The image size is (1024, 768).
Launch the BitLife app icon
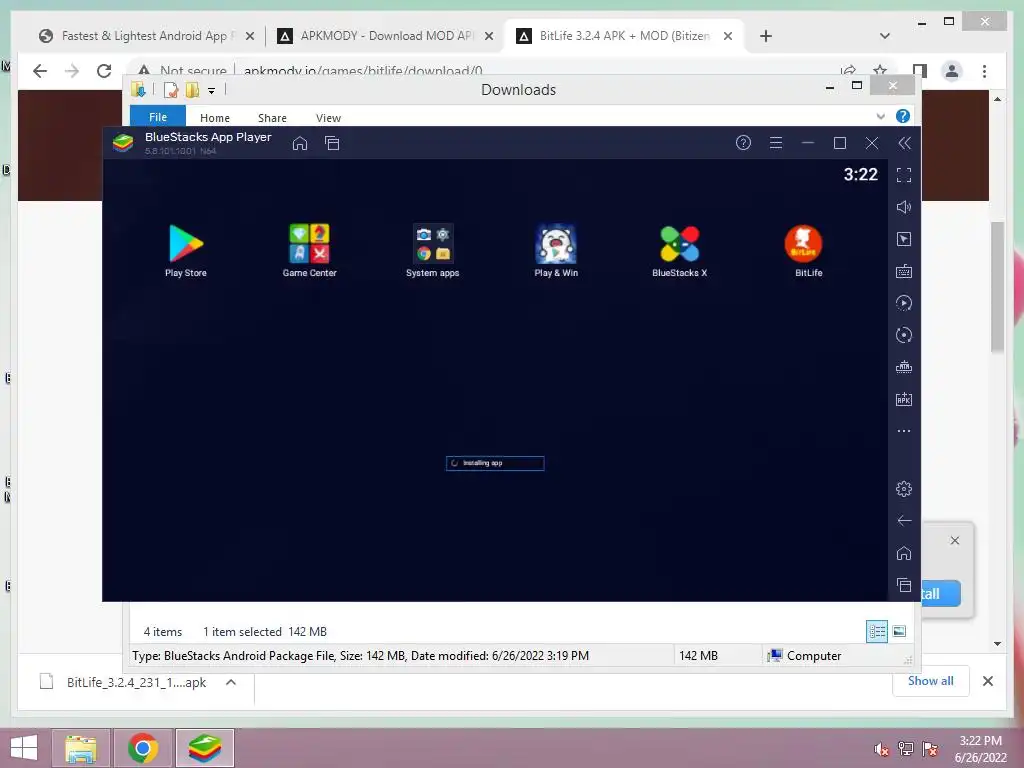coord(803,244)
